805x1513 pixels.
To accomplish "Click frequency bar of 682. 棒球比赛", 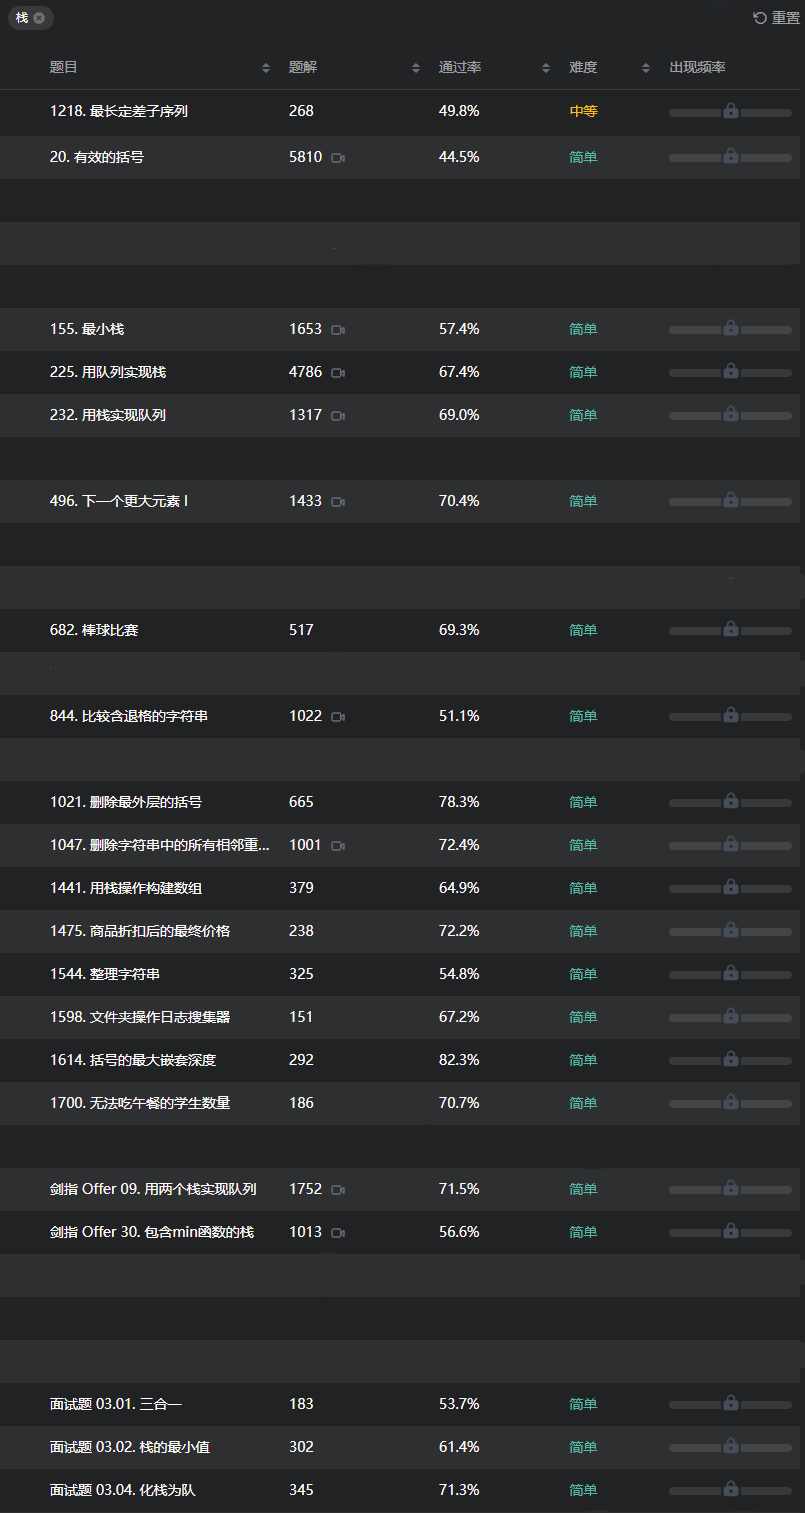I will pos(730,629).
